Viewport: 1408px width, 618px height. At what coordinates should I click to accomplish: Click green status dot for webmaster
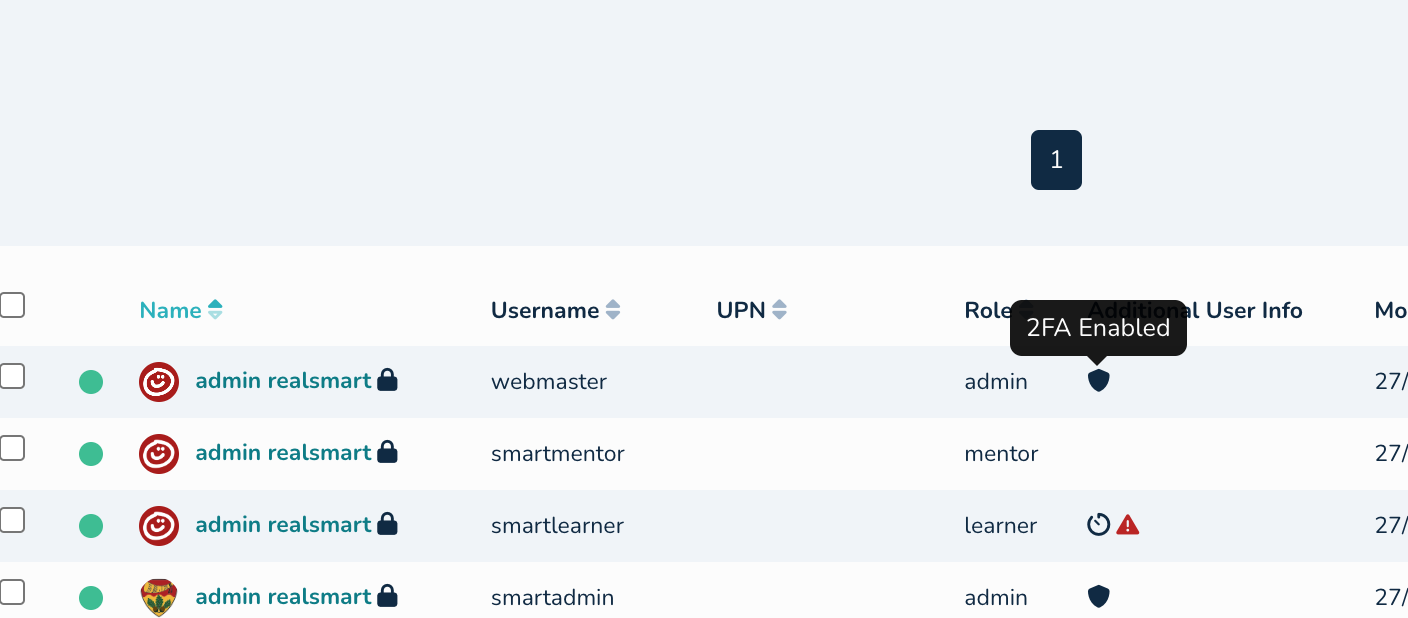(x=91, y=381)
